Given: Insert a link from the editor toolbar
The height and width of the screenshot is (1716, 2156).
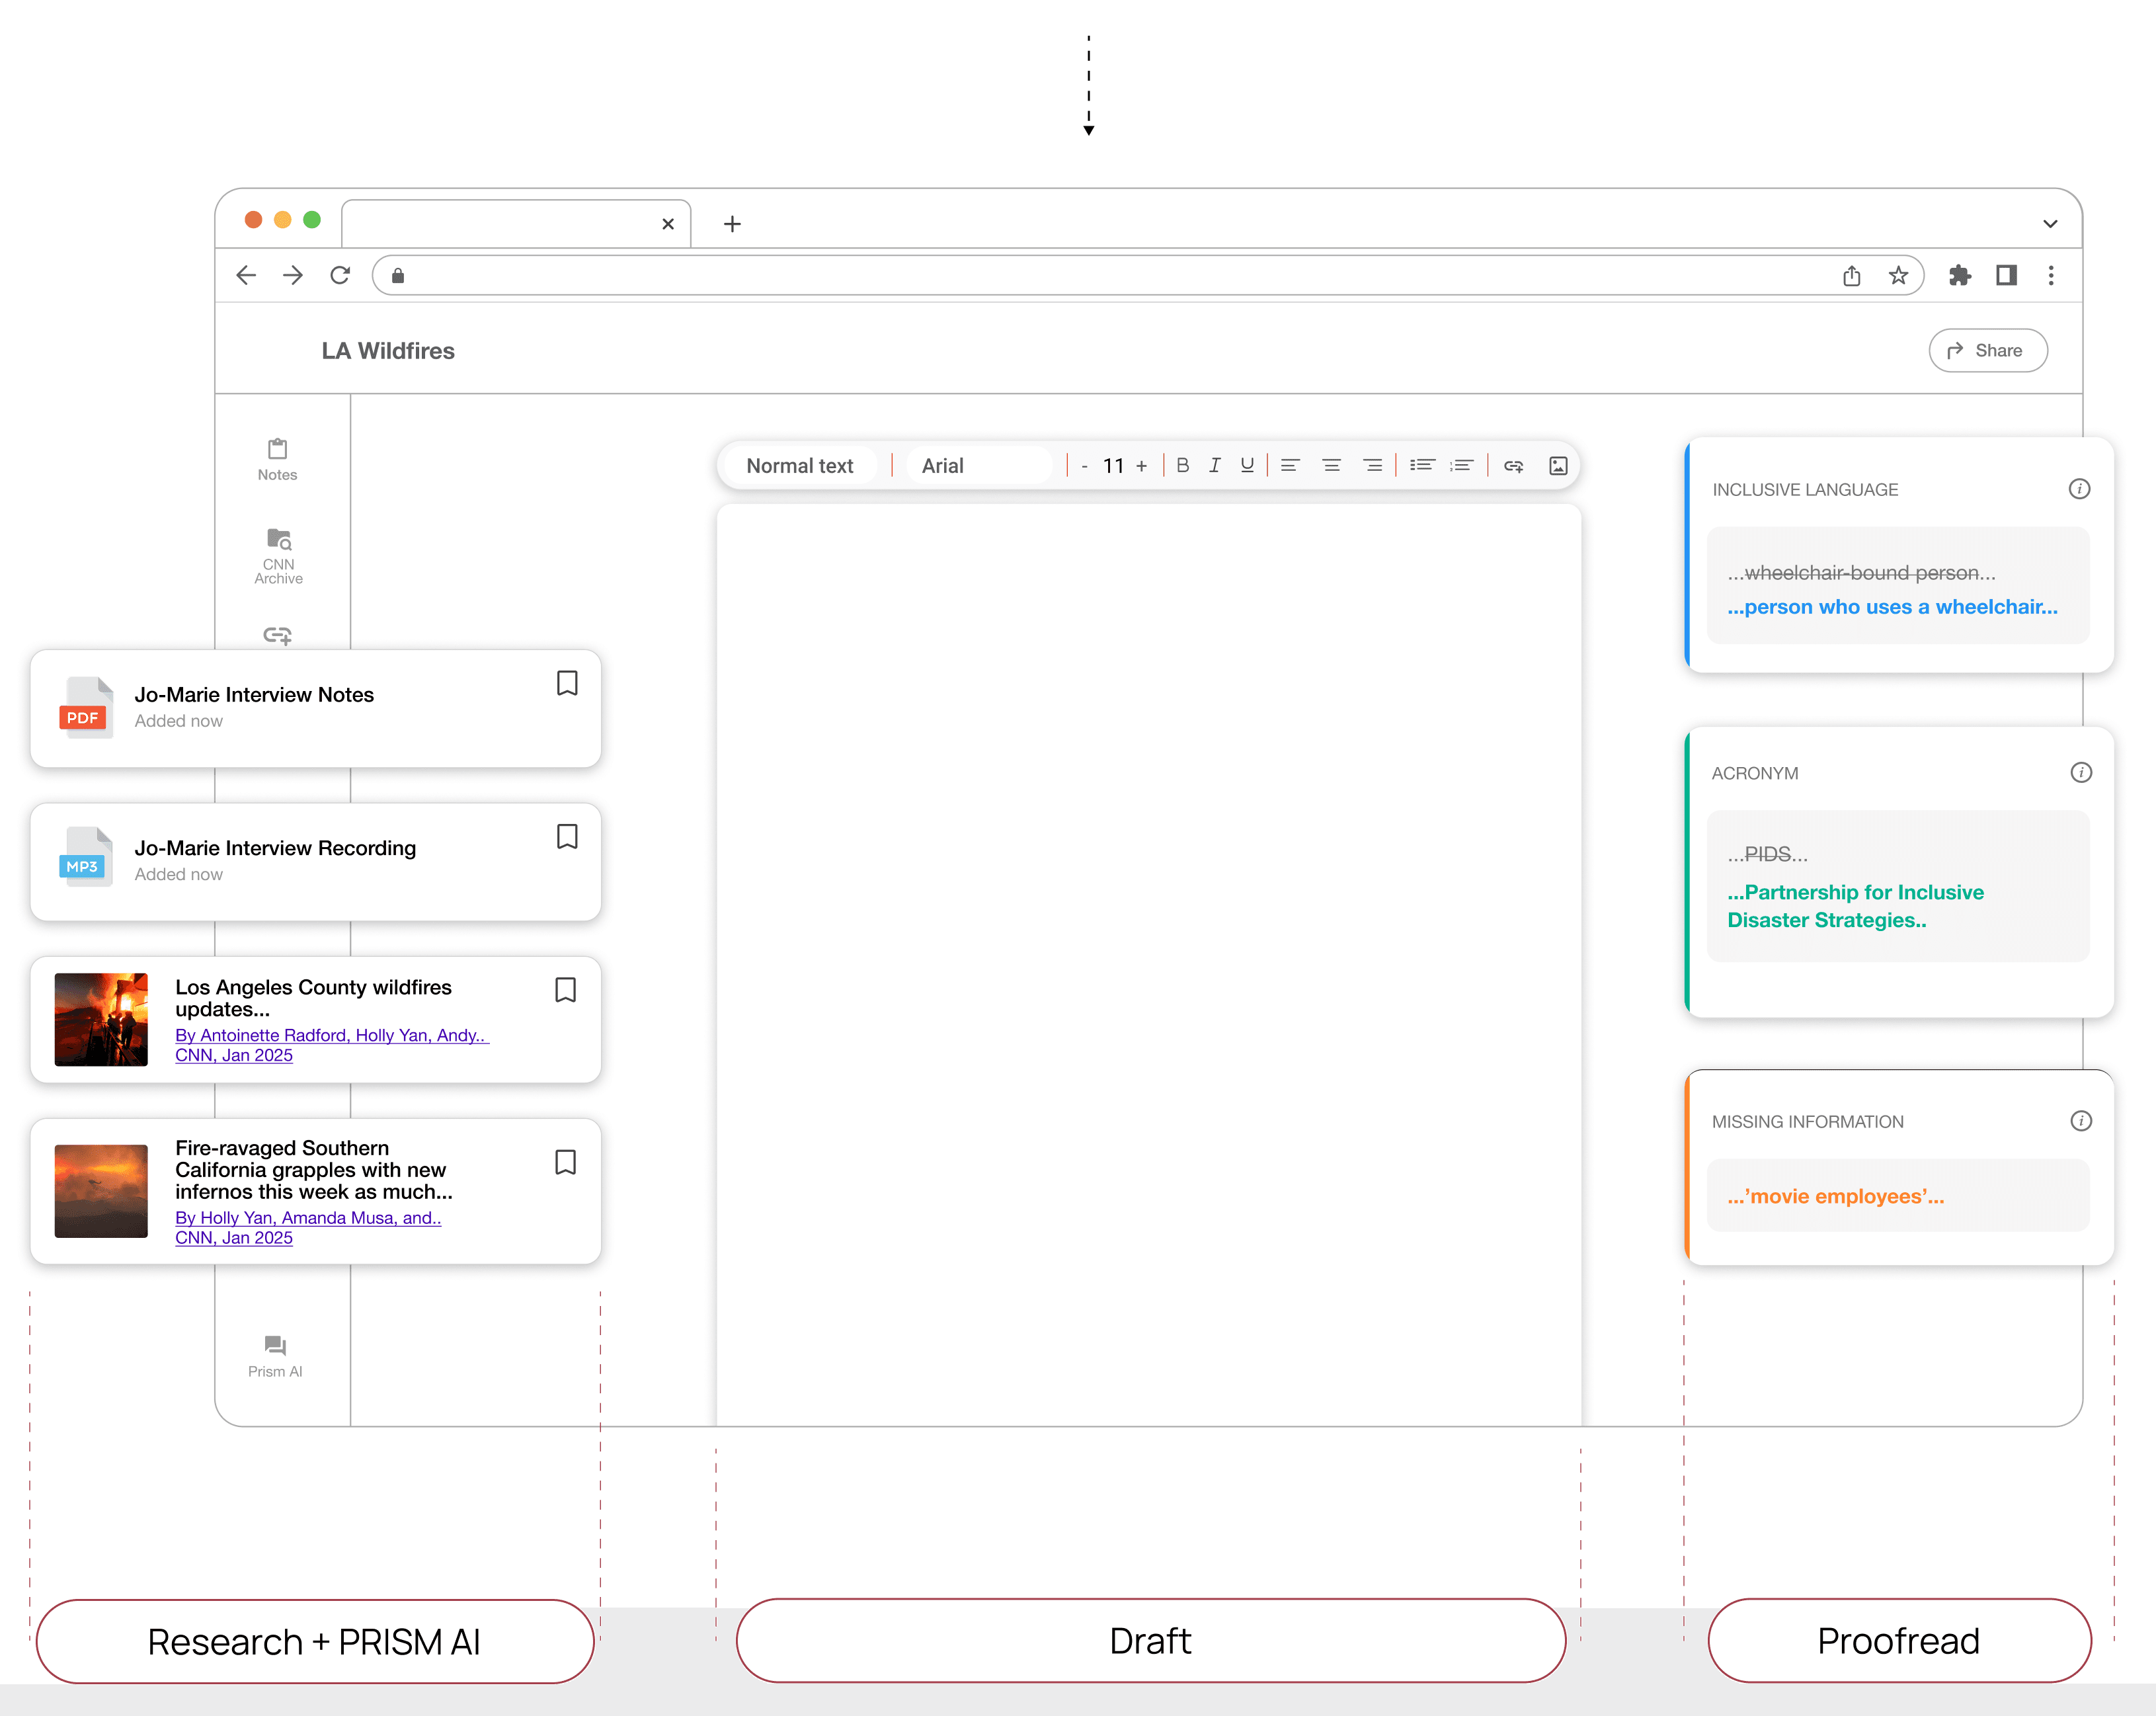Looking at the screenshot, I should tap(1513, 465).
